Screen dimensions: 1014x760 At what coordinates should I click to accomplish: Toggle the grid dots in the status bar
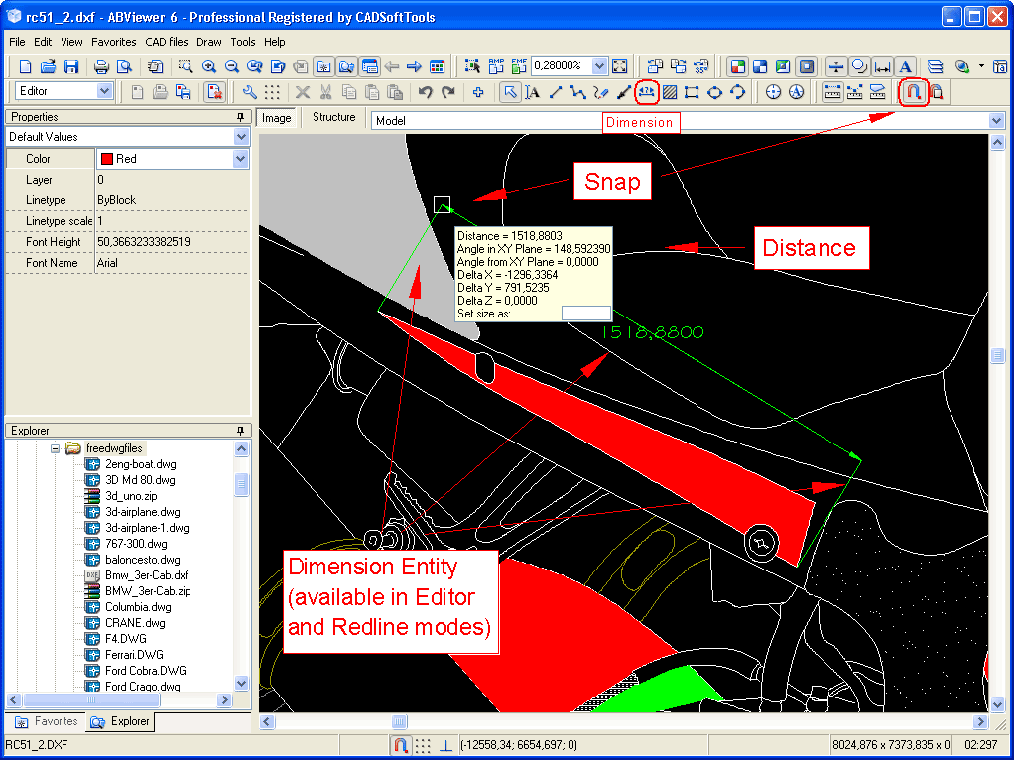point(423,746)
